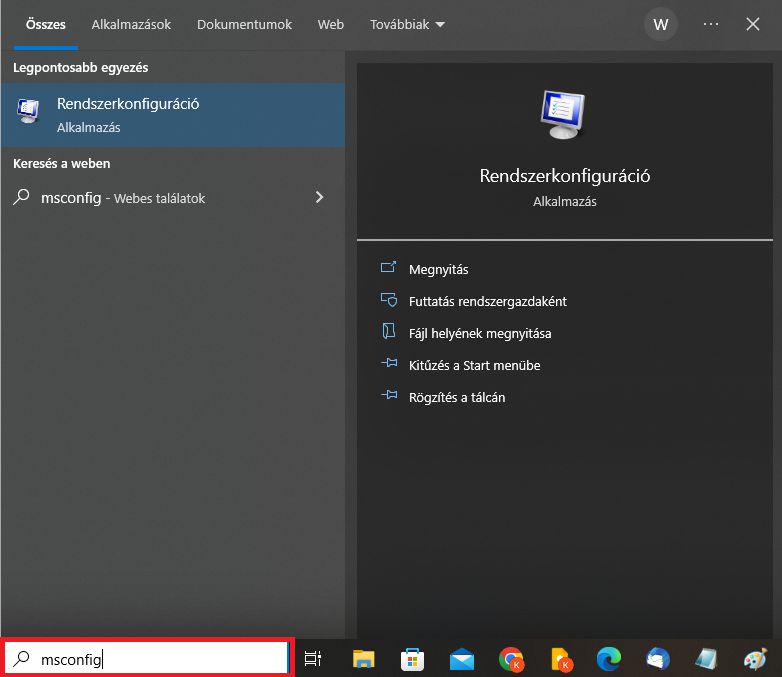
Task: Open Microsoft Edge from the taskbar
Action: pyautogui.click(x=608, y=659)
